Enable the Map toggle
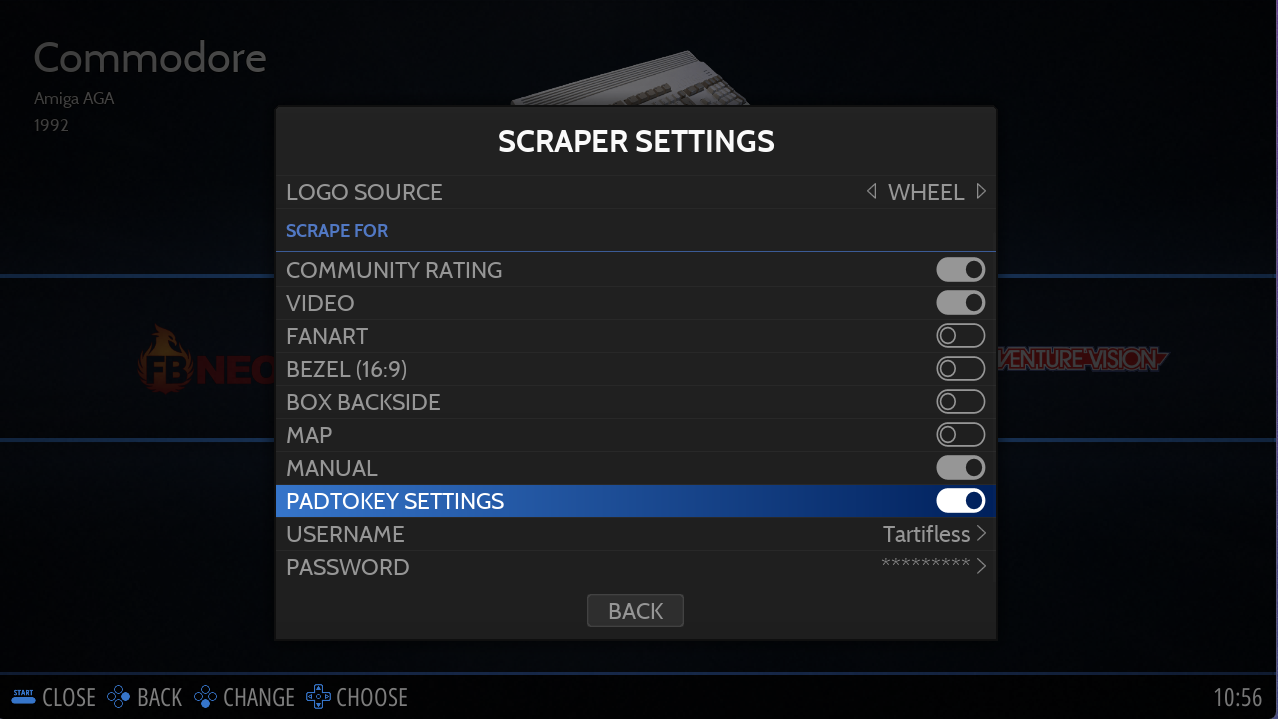The image size is (1278, 719). (960, 435)
